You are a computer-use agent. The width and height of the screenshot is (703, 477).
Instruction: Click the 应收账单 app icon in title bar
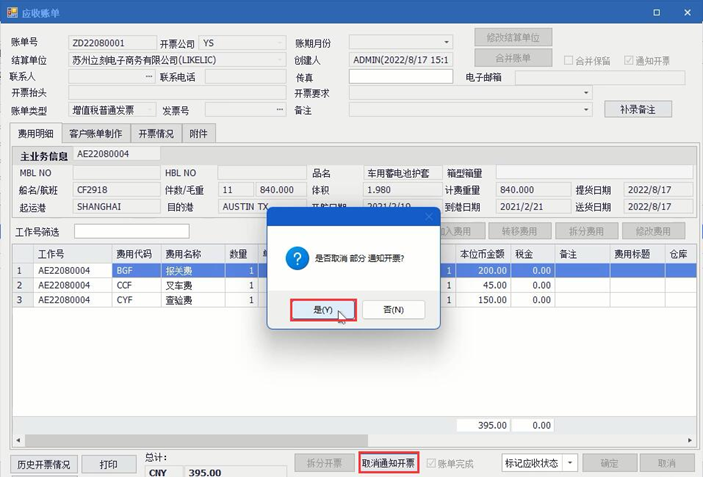pos(13,13)
